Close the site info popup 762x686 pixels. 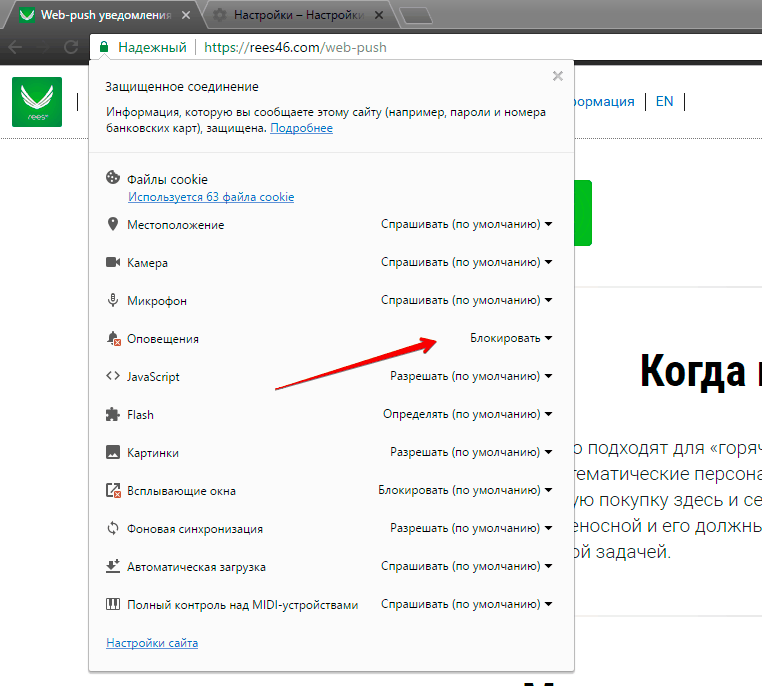pos(558,76)
